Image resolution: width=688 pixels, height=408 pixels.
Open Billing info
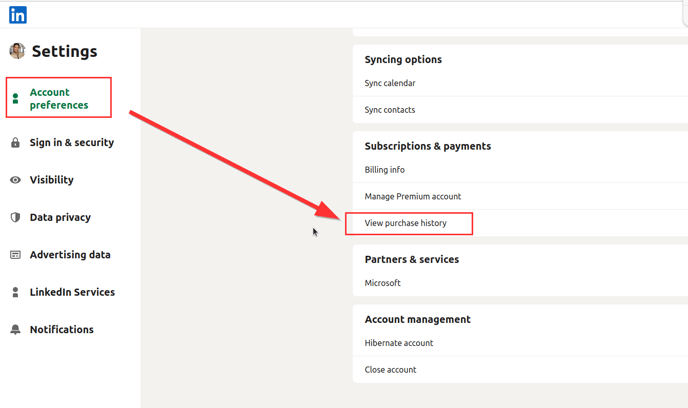pyautogui.click(x=385, y=170)
